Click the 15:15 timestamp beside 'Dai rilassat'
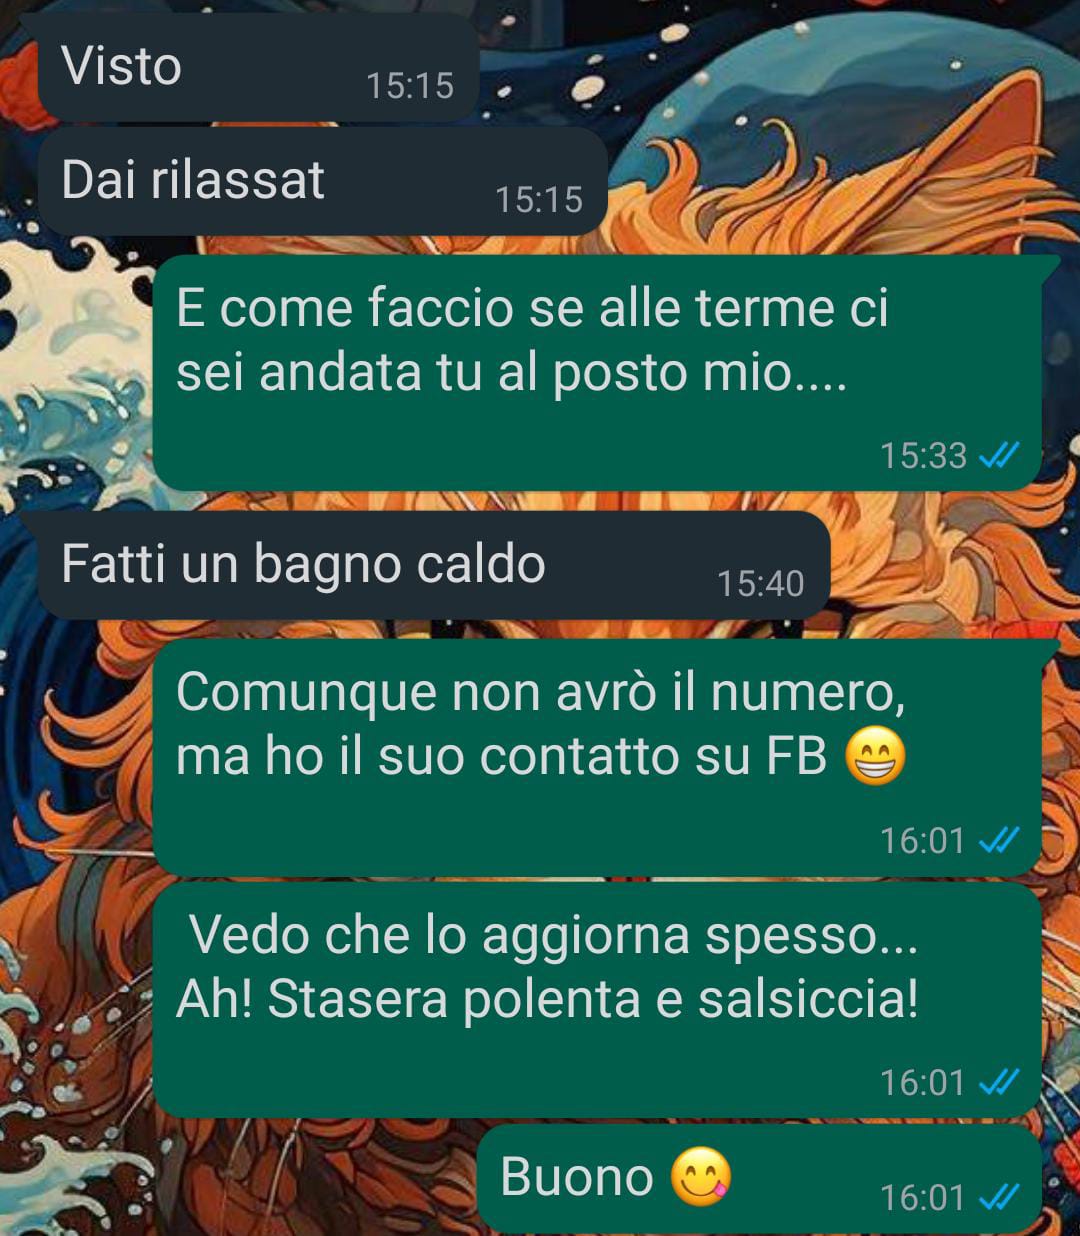The width and height of the screenshot is (1080, 1236). click(539, 200)
